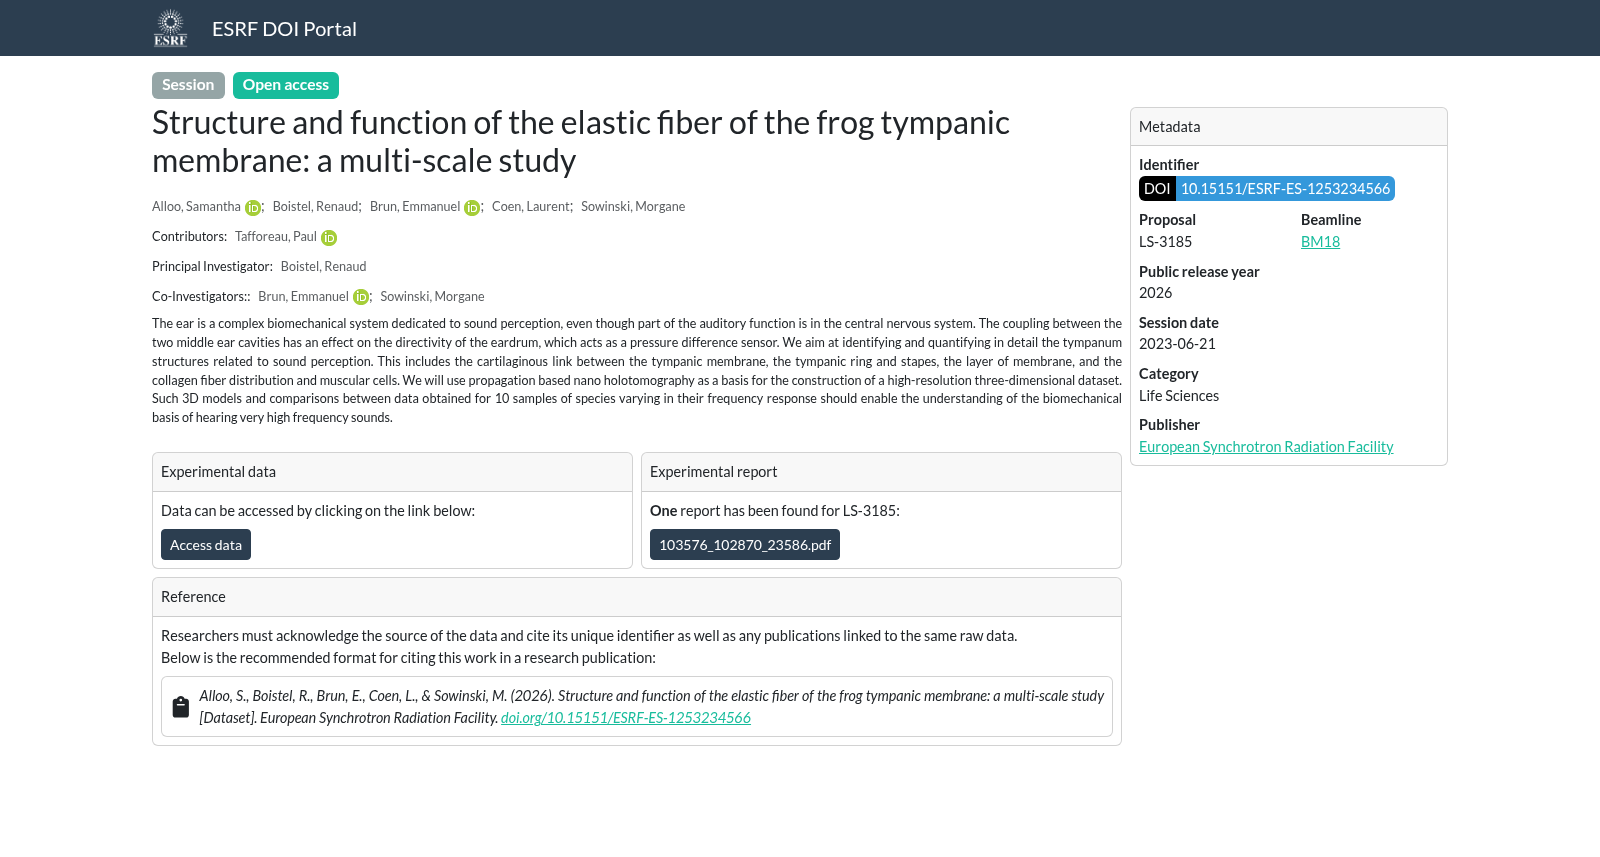Click the Access data button
This screenshot has width=1600, height=857.
(206, 545)
